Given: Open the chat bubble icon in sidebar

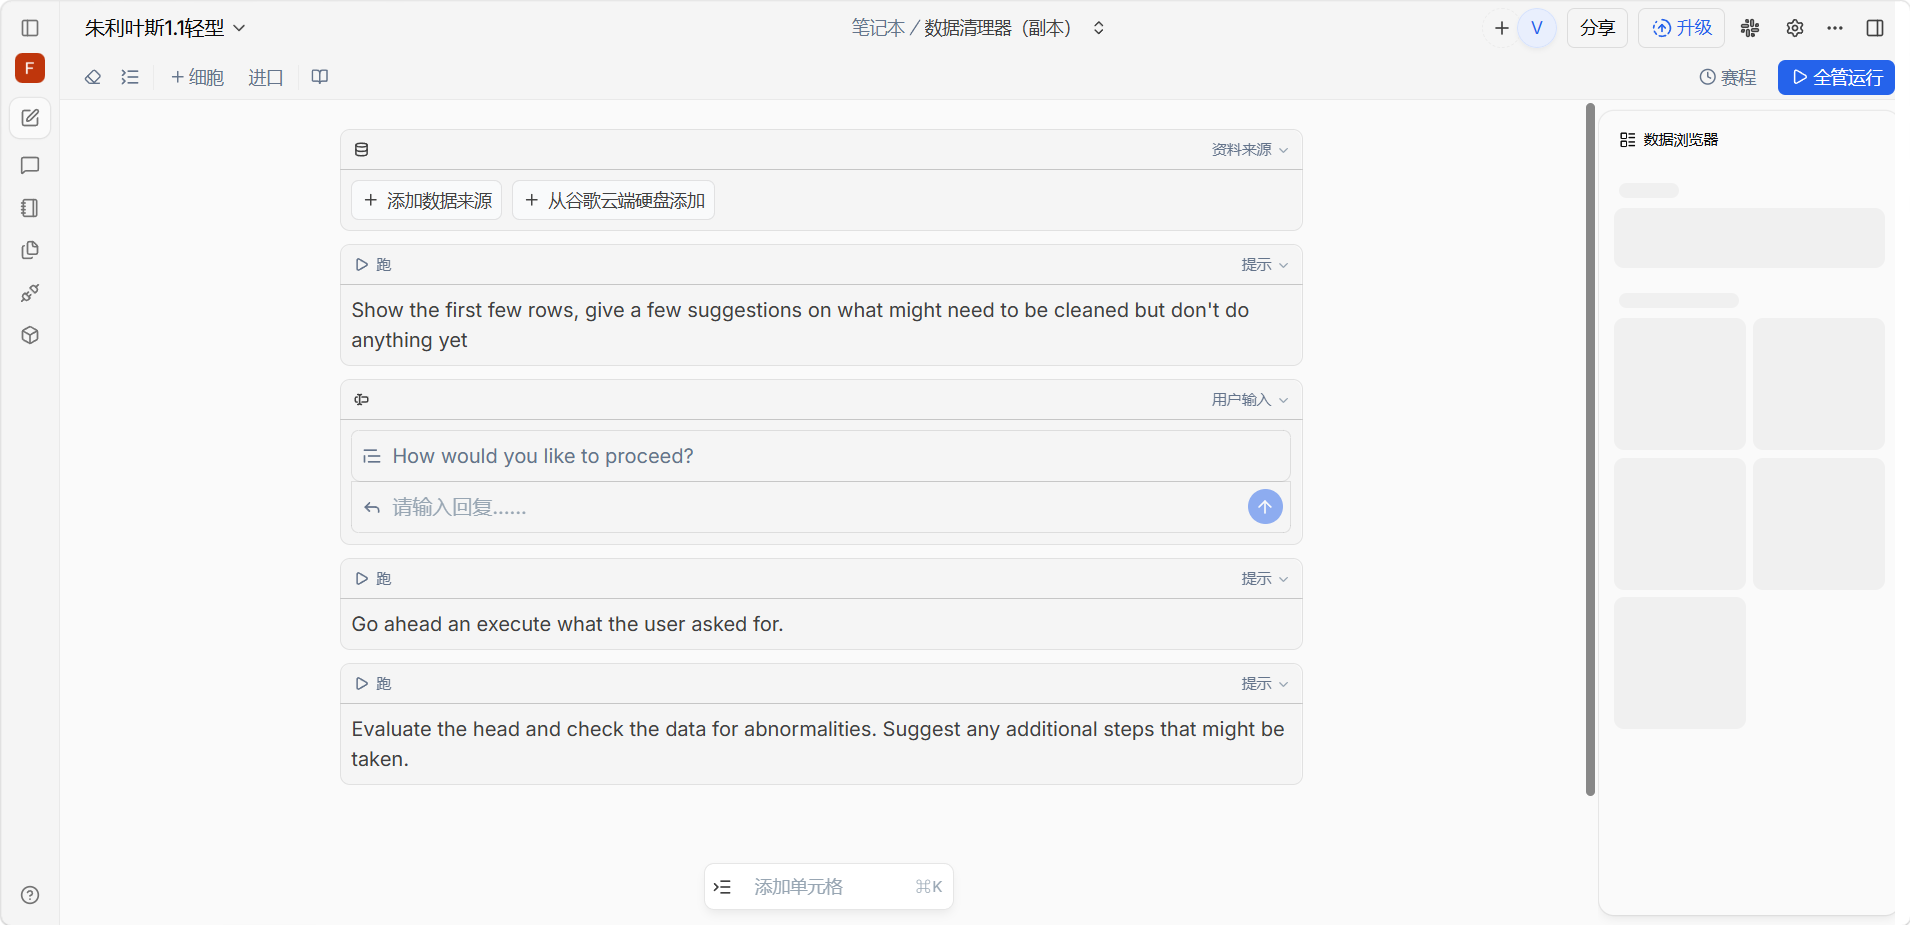Looking at the screenshot, I should pyautogui.click(x=30, y=165).
